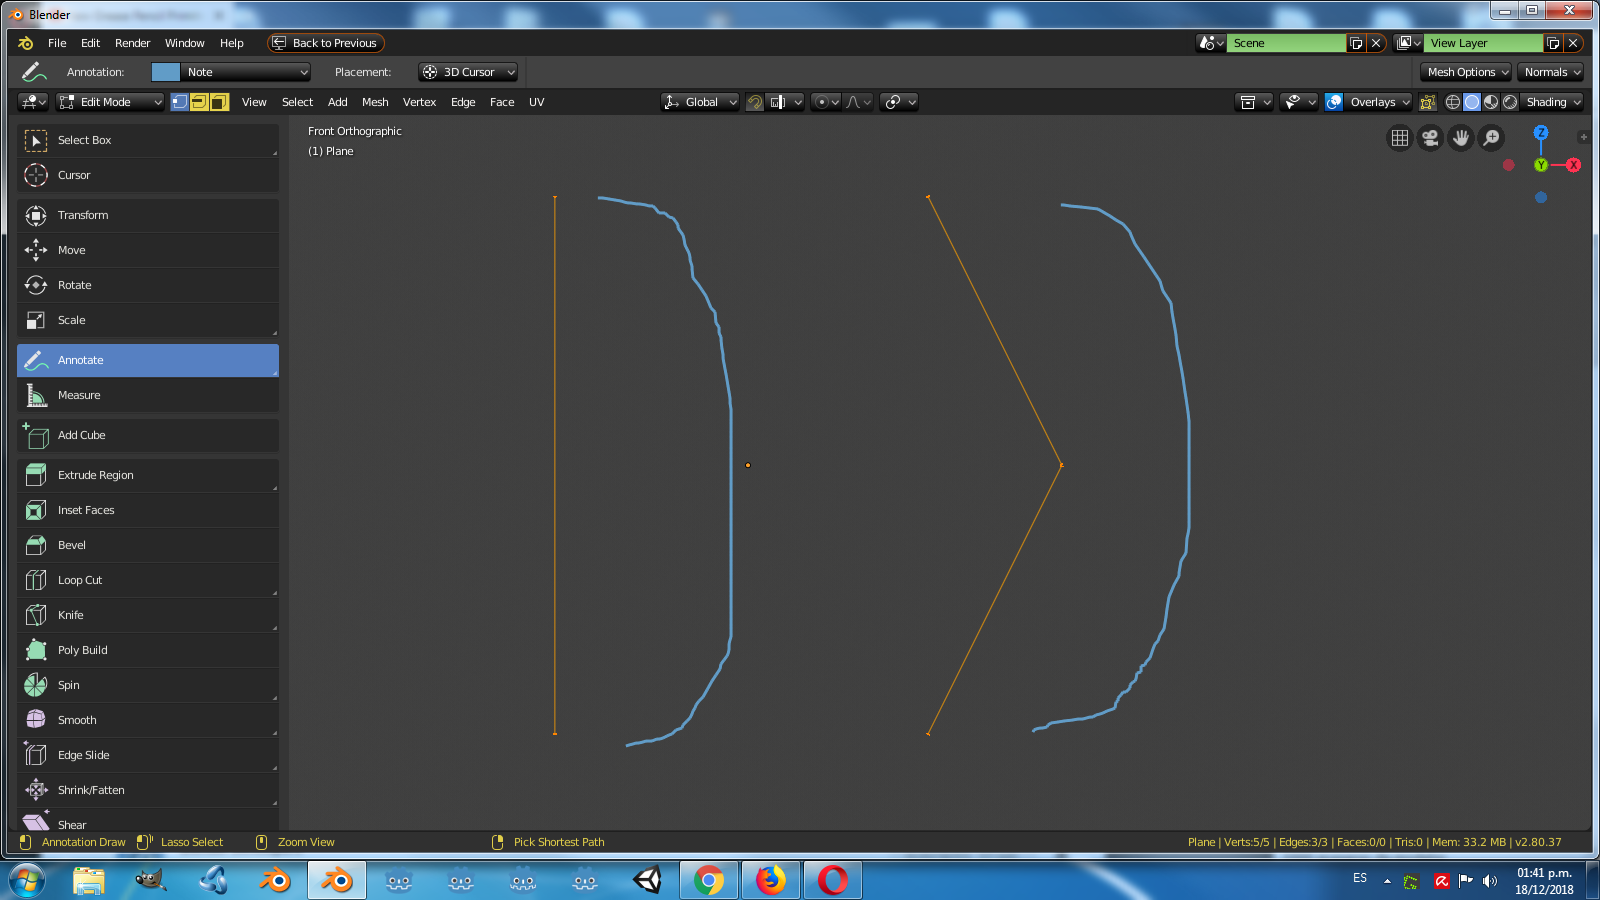This screenshot has height=900, width=1600.
Task: Activate the Smooth tool
Action: [x=148, y=720]
